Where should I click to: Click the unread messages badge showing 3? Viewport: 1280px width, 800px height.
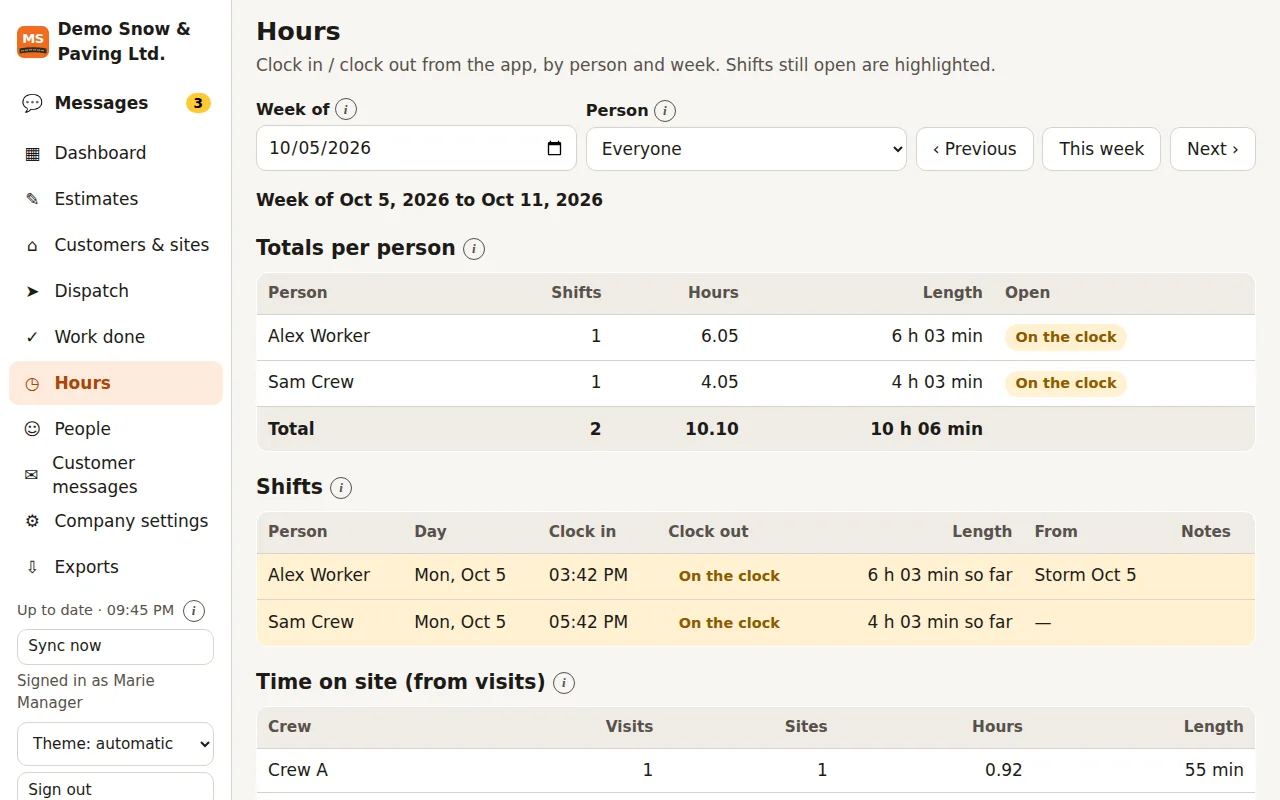click(x=198, y=103)
